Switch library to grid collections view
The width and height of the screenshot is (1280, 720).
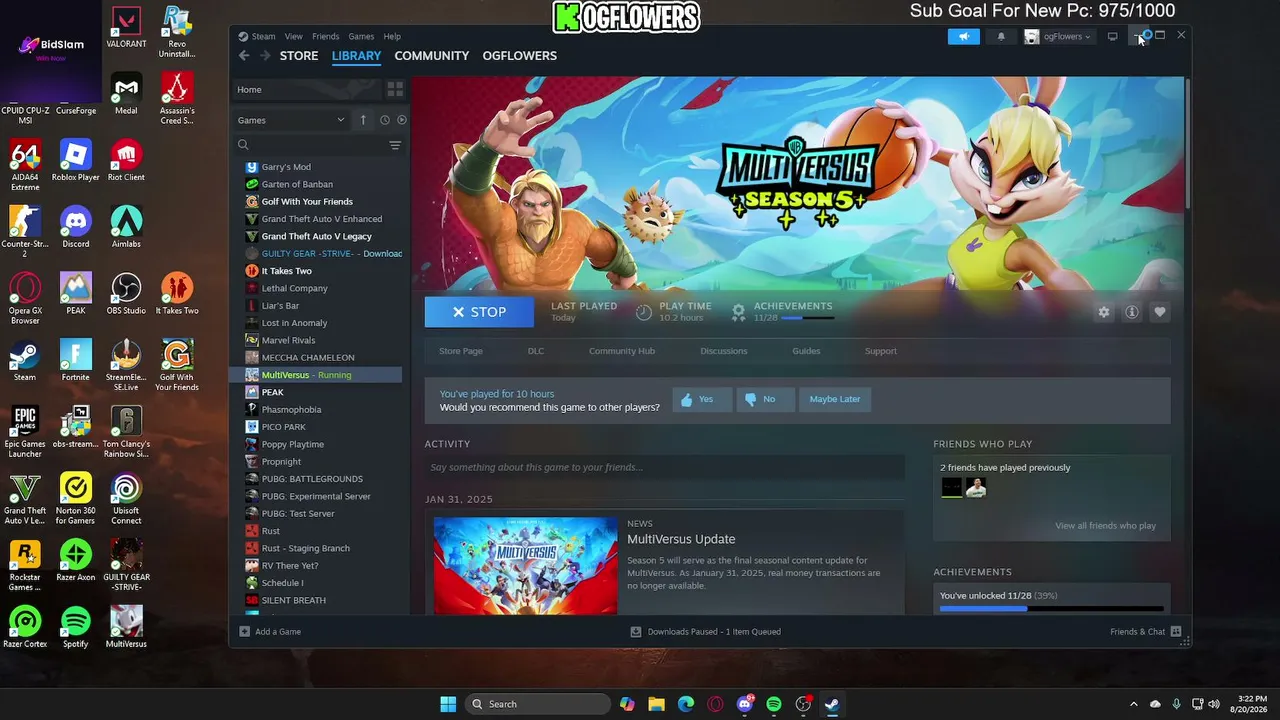click(395, 89)
